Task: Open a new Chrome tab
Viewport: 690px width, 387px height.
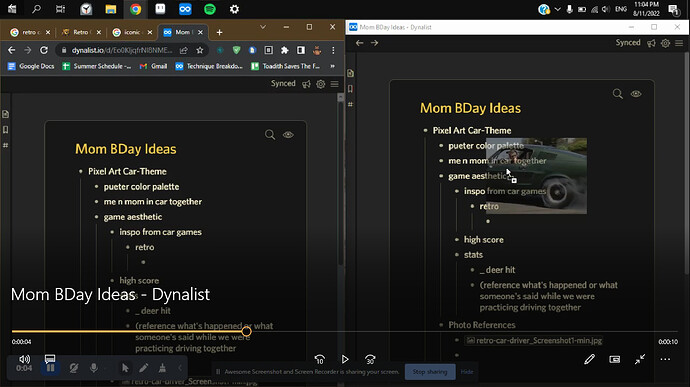Action: [219, 32]
